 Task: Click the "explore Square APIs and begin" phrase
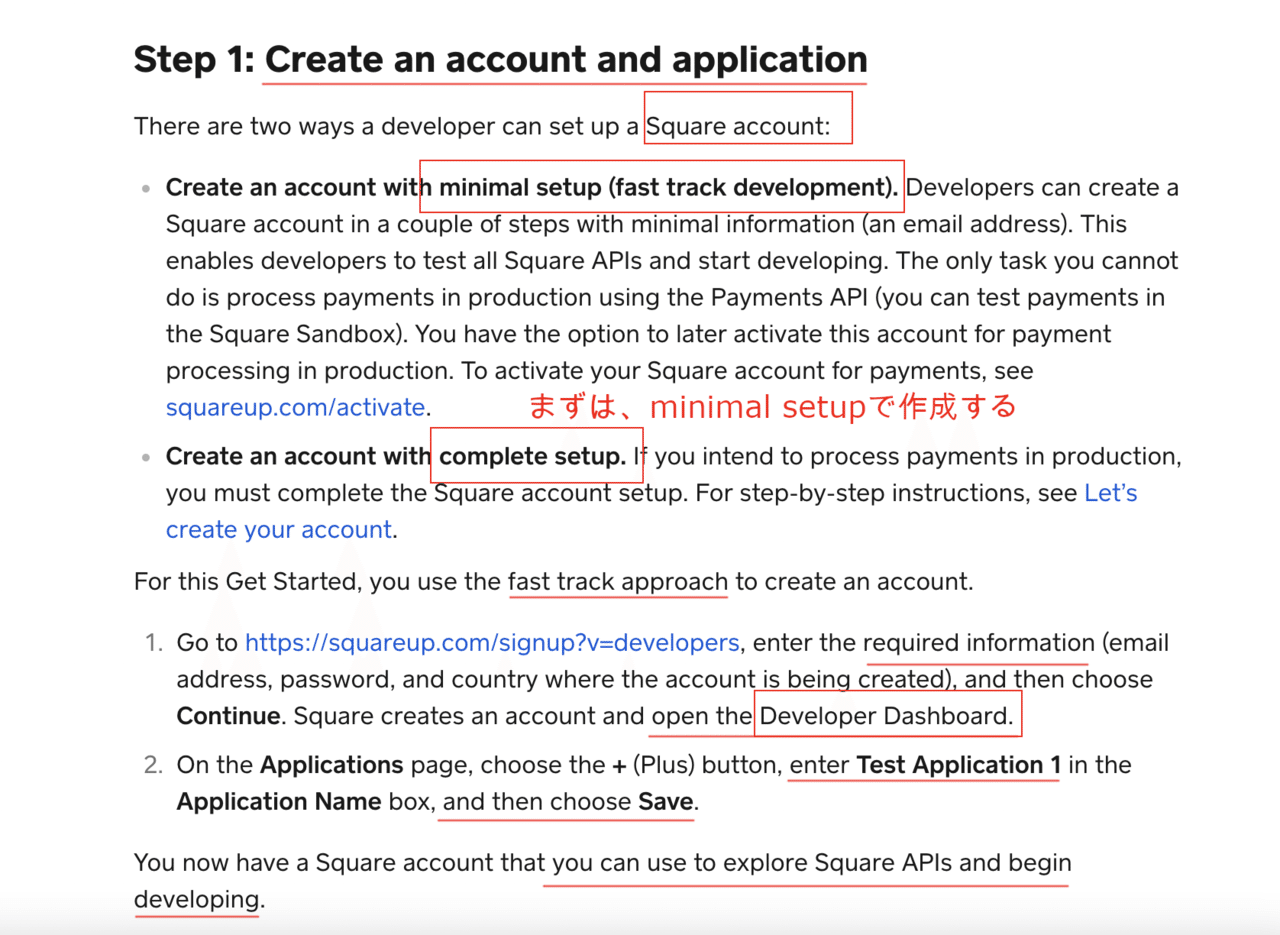(897, 863)
